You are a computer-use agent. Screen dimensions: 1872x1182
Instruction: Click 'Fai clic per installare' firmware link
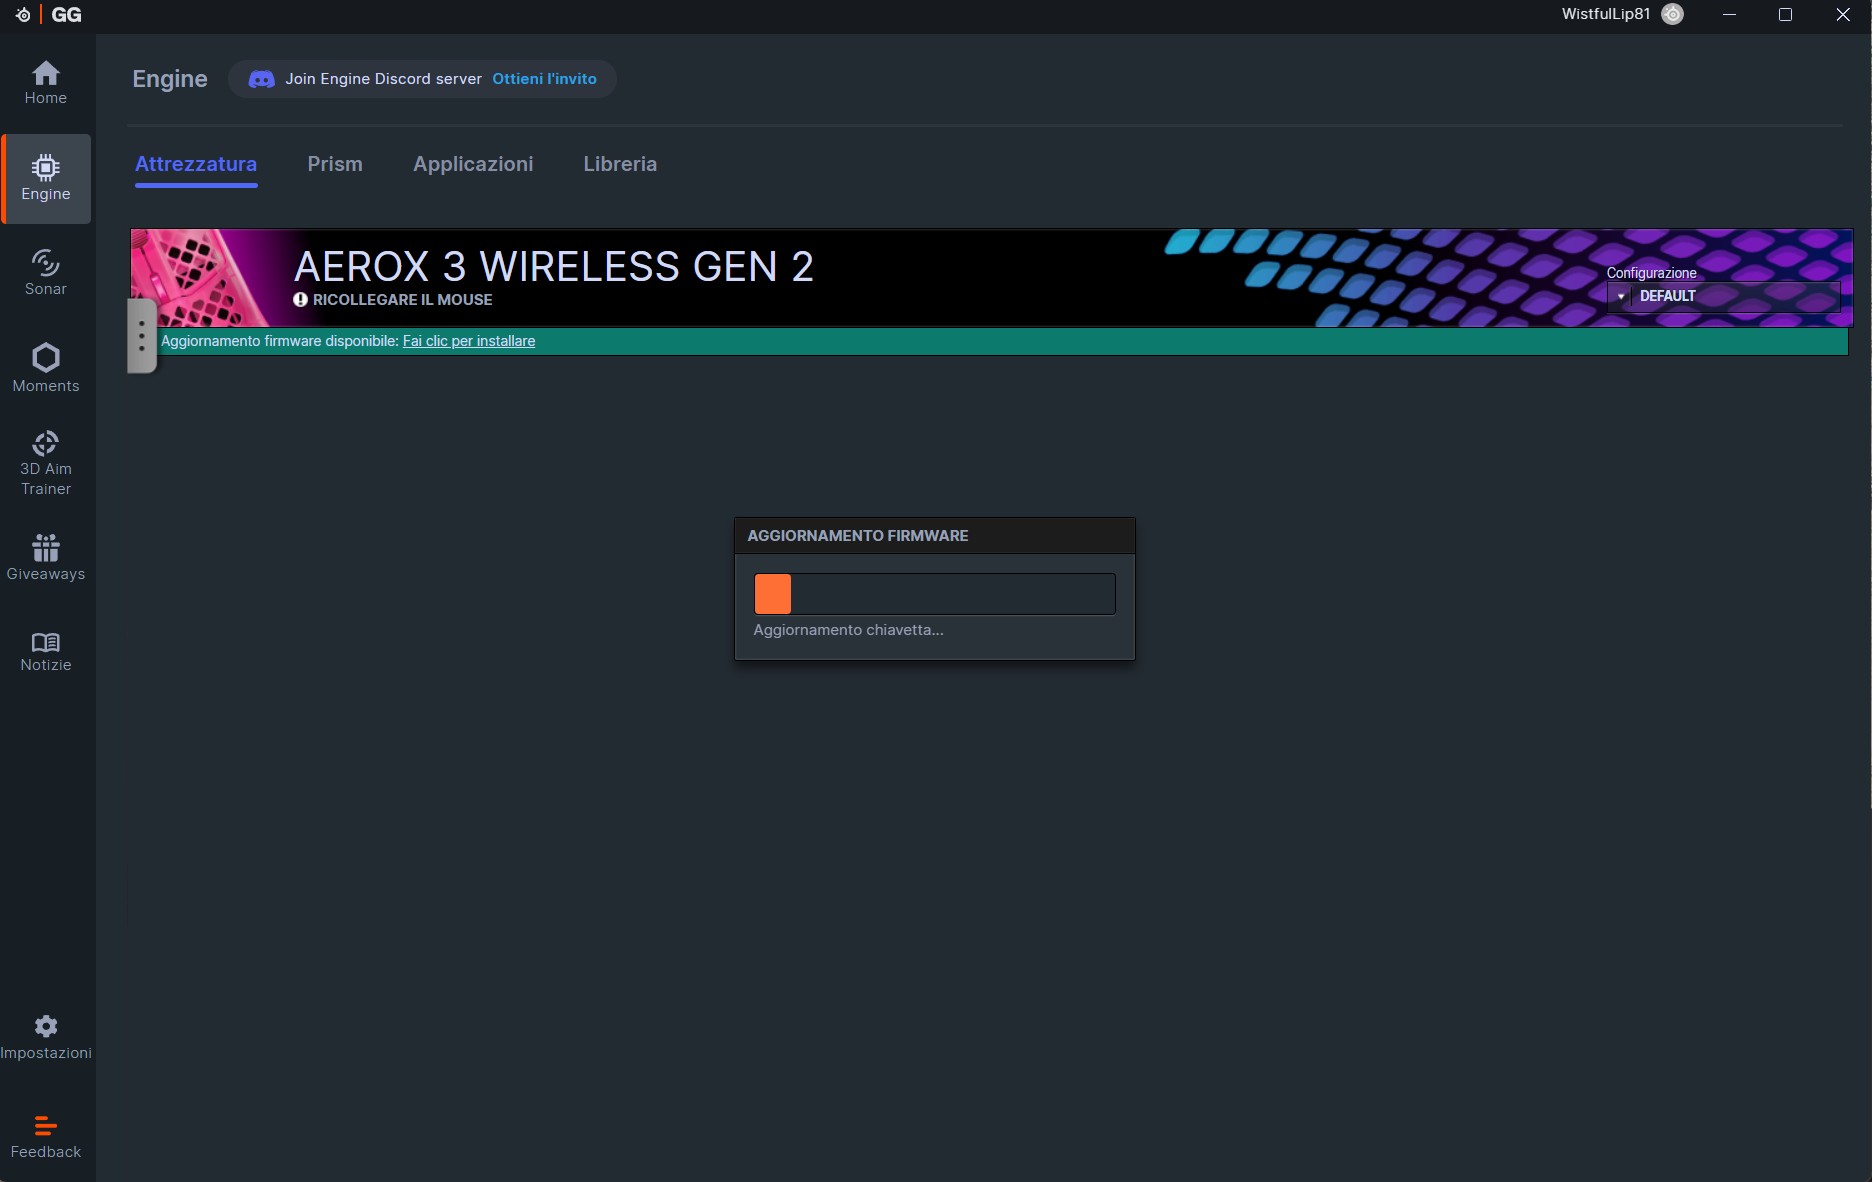pyautogui.click(x=468, y=341)
